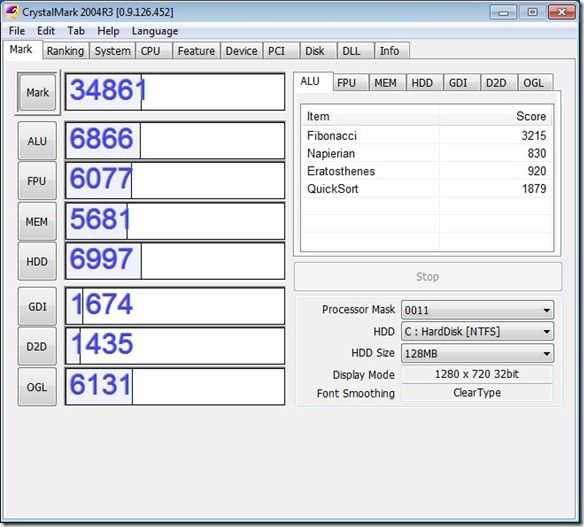Run the FPU benchmark button

coord(37,181)
